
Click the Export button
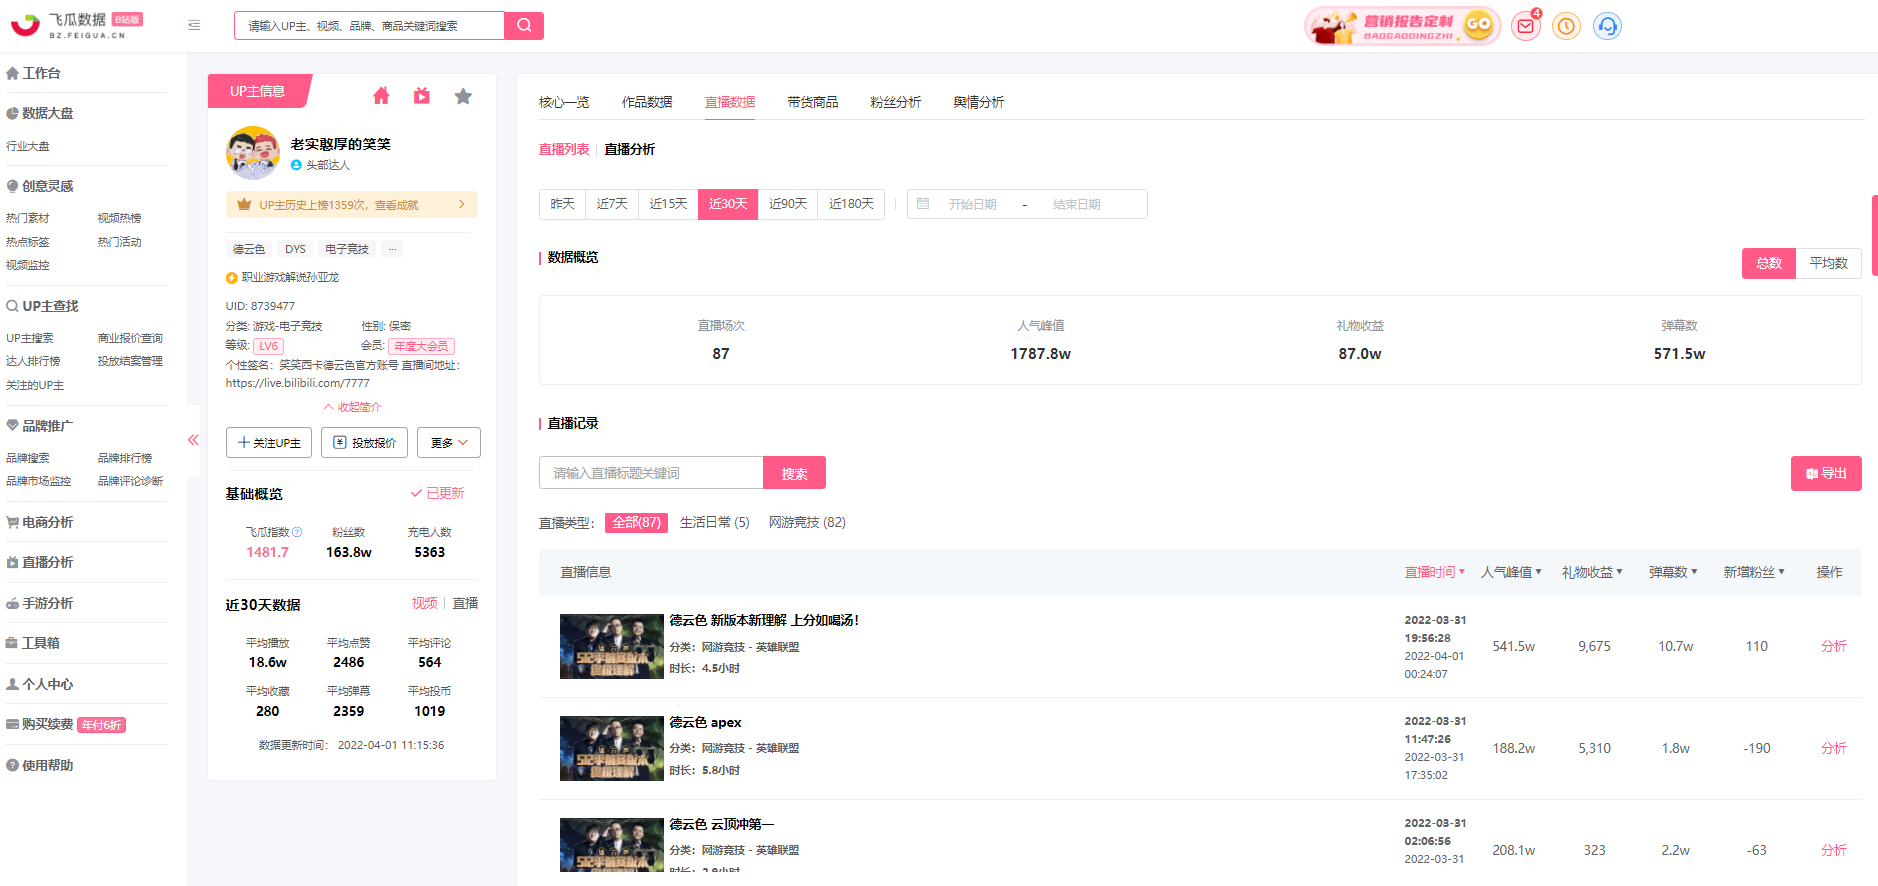coord(1826,474)
